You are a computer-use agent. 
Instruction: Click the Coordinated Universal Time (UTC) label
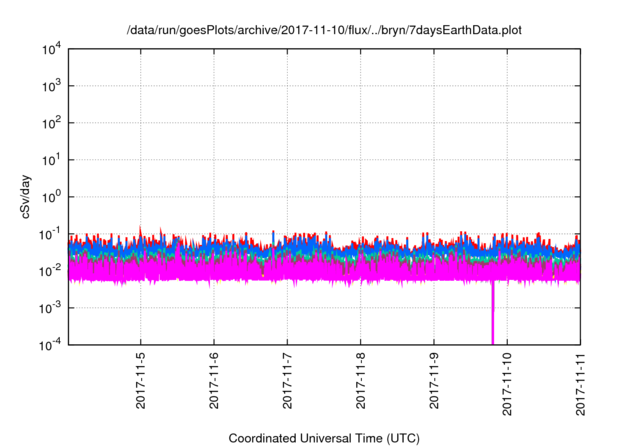[x=324, y=439]
